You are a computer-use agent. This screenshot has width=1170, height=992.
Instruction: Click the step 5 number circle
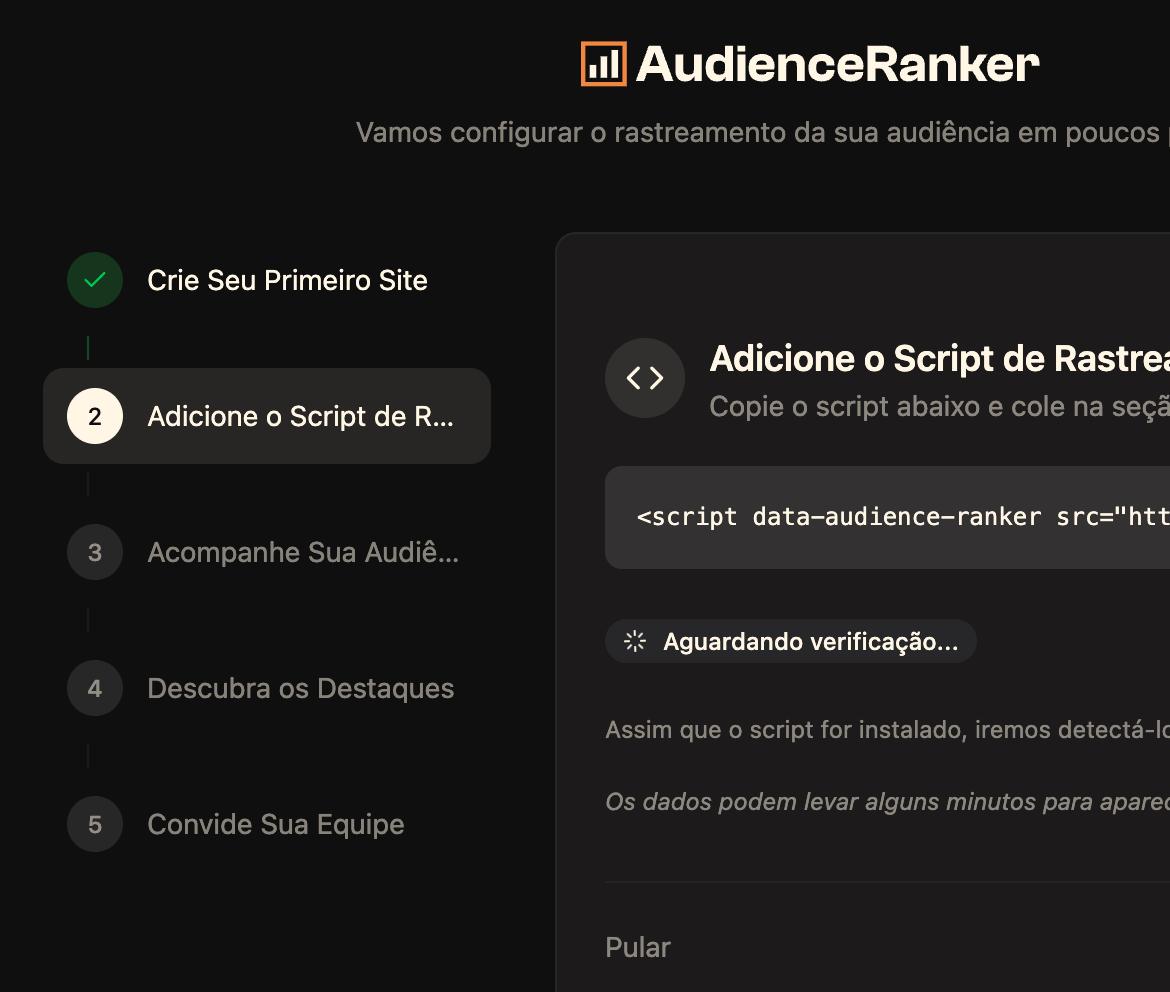(x=95, y=824)
